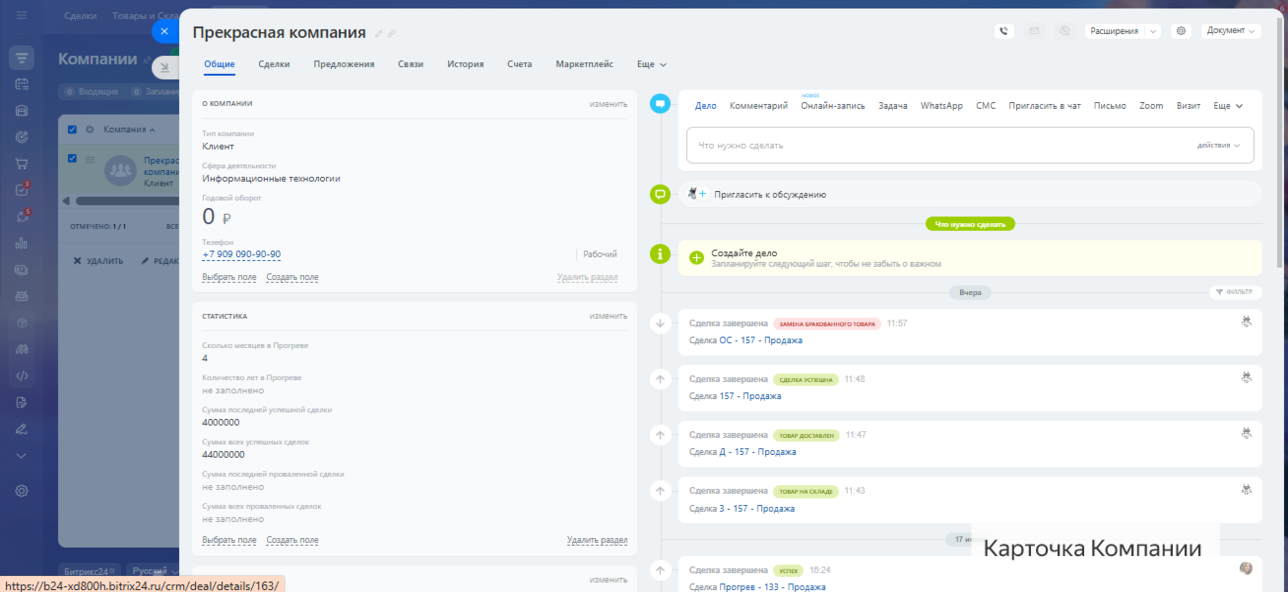This screenshot has width=1288, height=592.
Task: Open the analytics bar chart sidebar icon
Action: 21,243
